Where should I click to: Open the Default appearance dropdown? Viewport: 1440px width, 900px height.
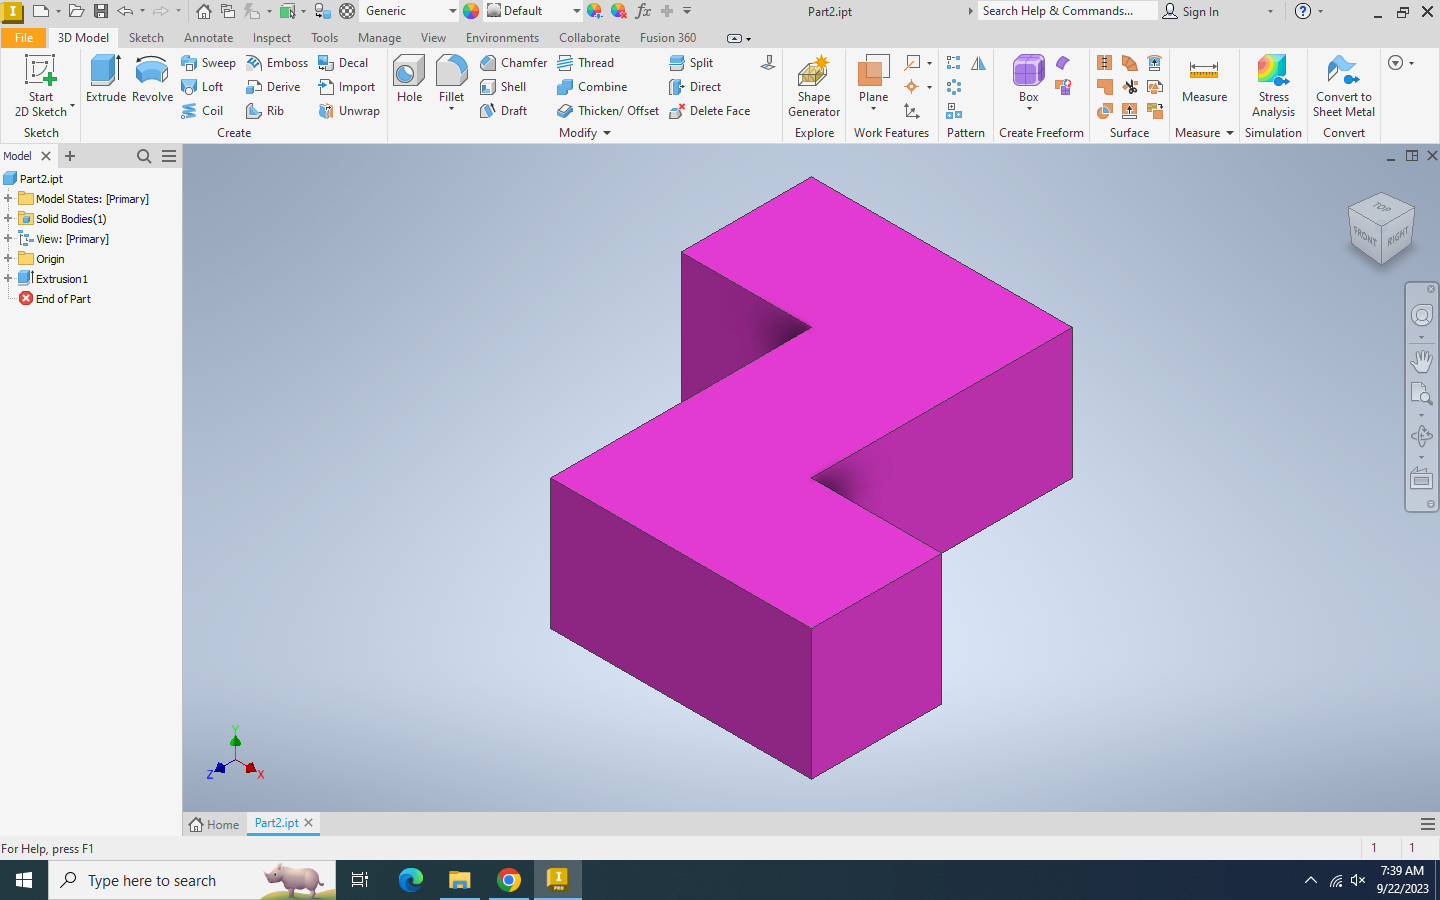pyautogui.click(x=576, y=11)
